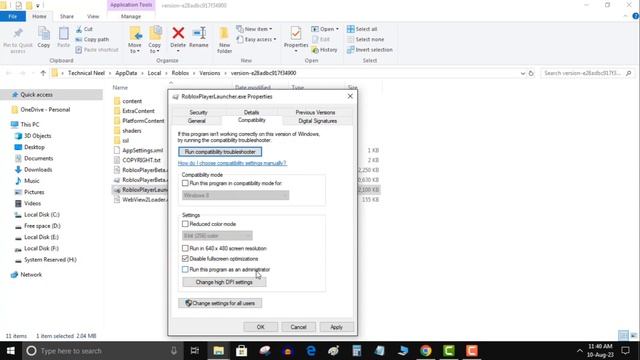
Task: Open the Manage ribbon tab
Action: pyautogui.click(x=131, y=16)
